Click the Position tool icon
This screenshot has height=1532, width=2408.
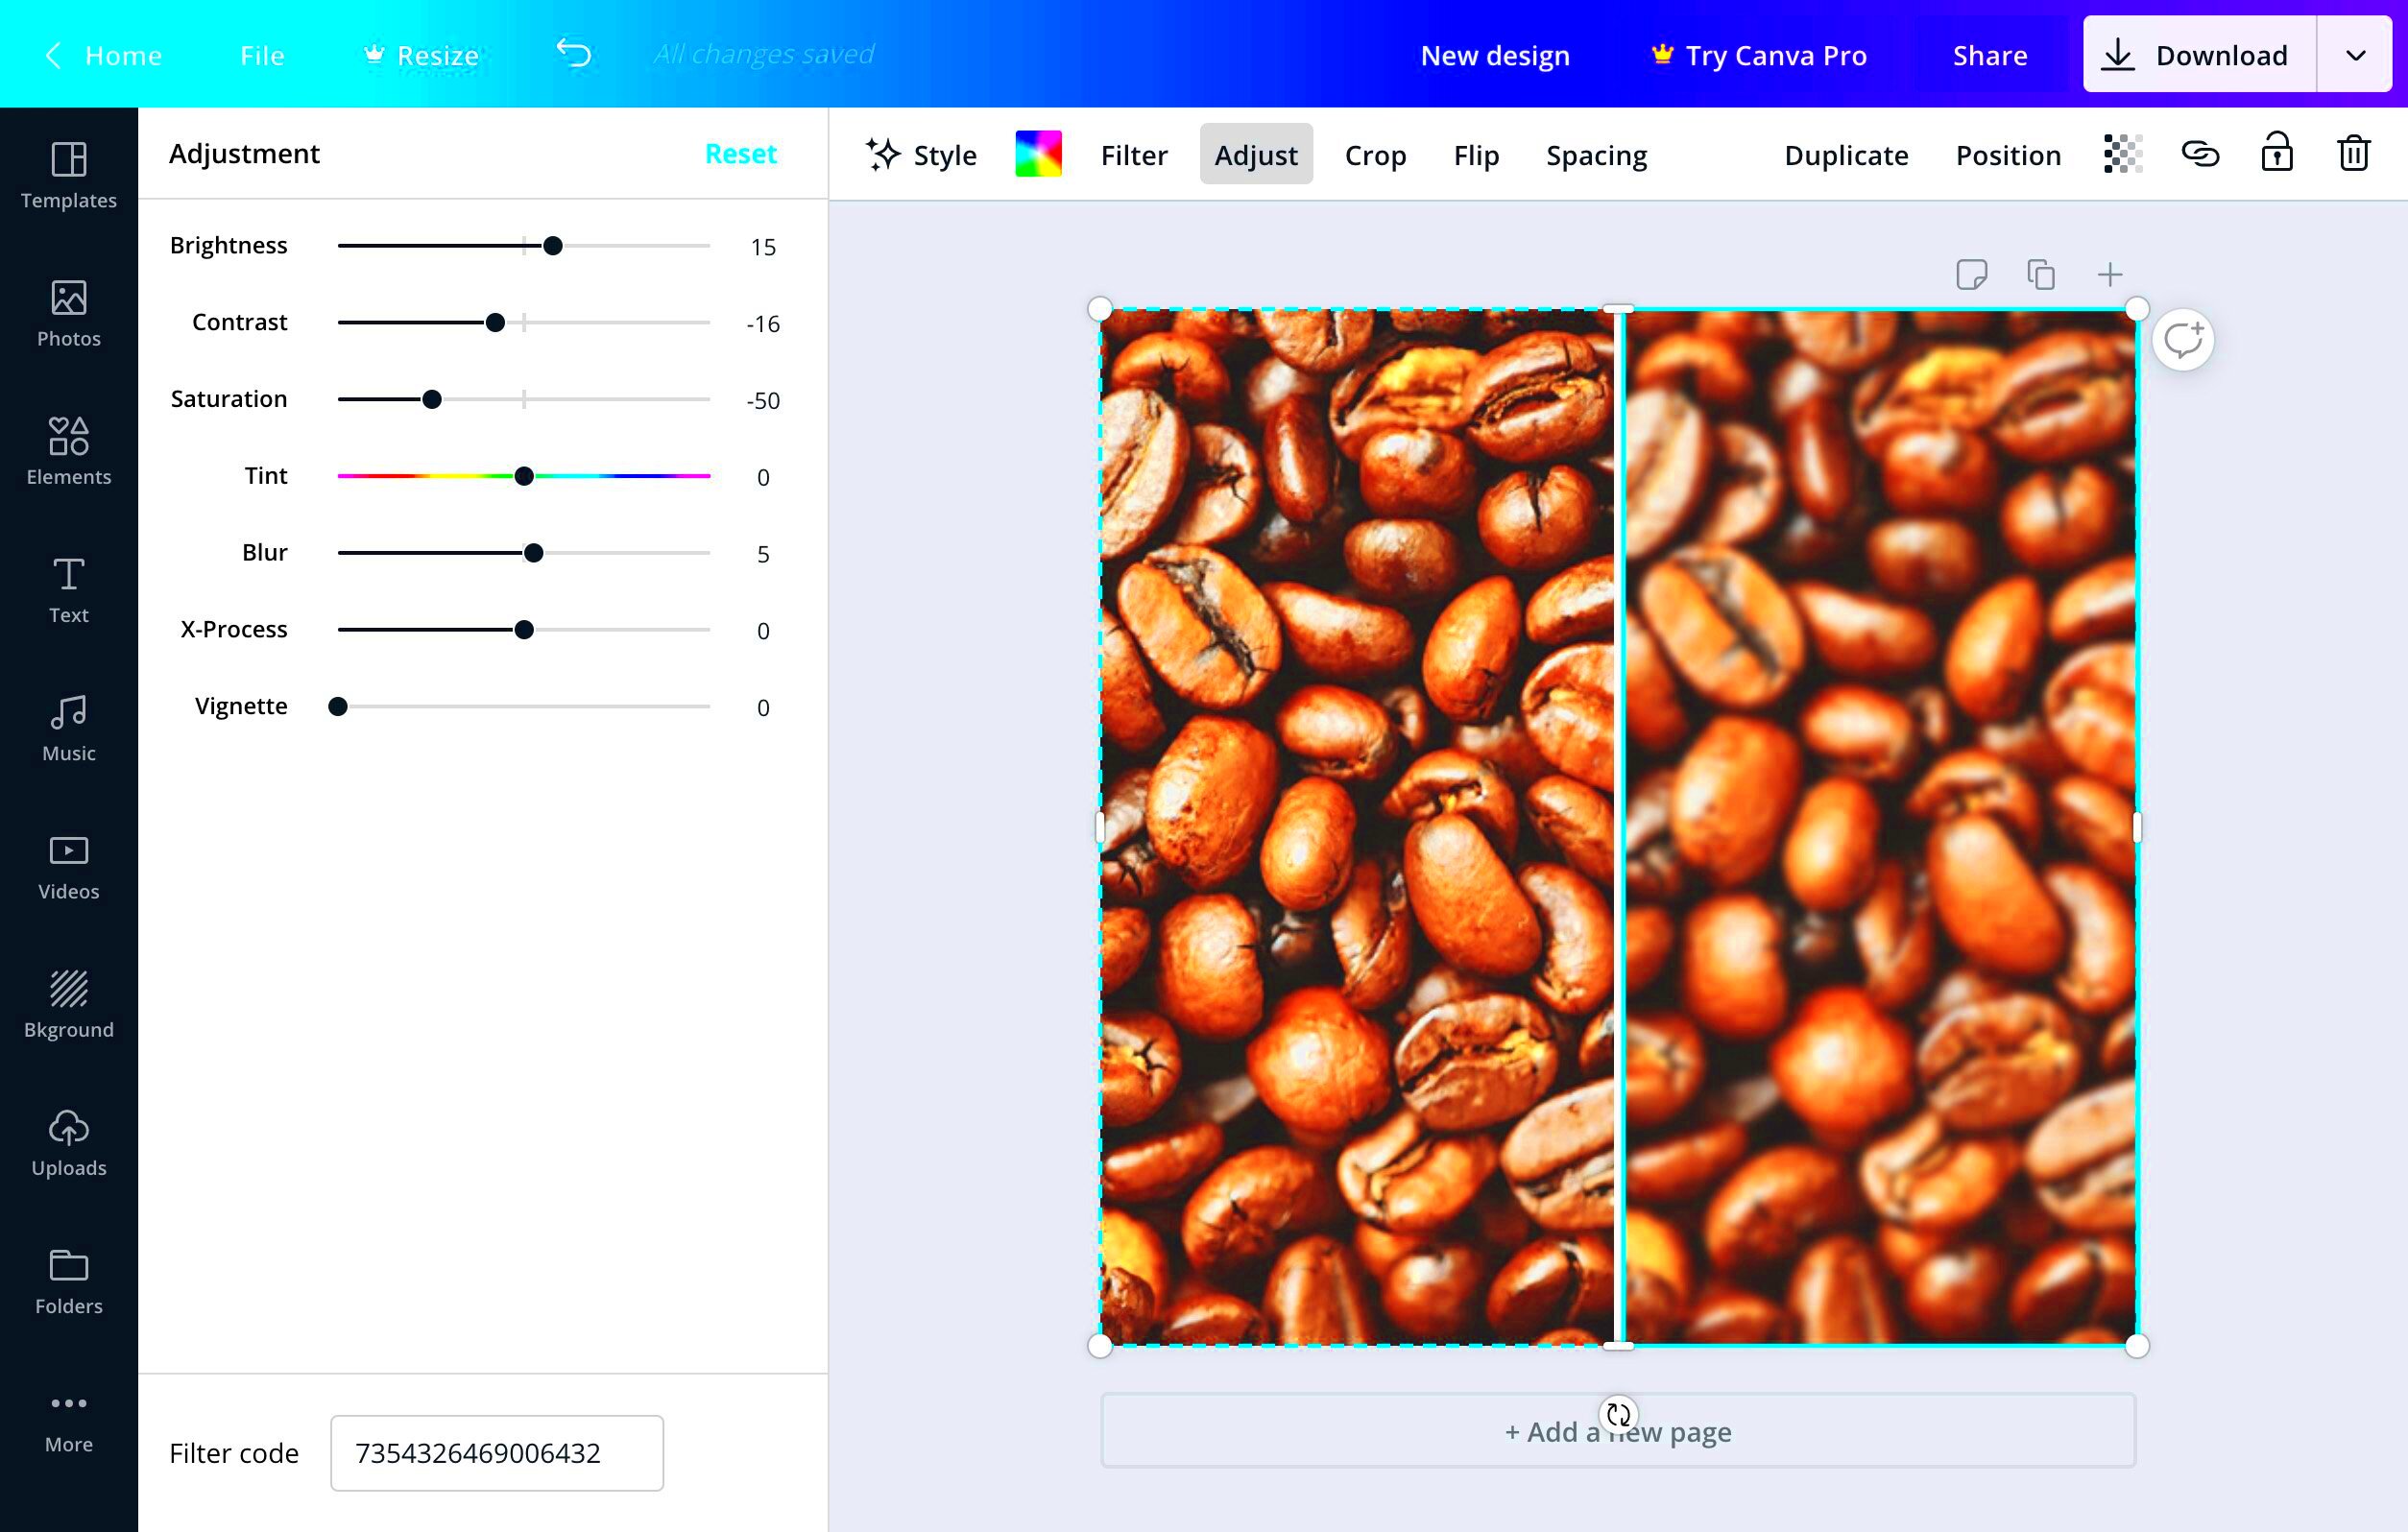(2010, 155)
